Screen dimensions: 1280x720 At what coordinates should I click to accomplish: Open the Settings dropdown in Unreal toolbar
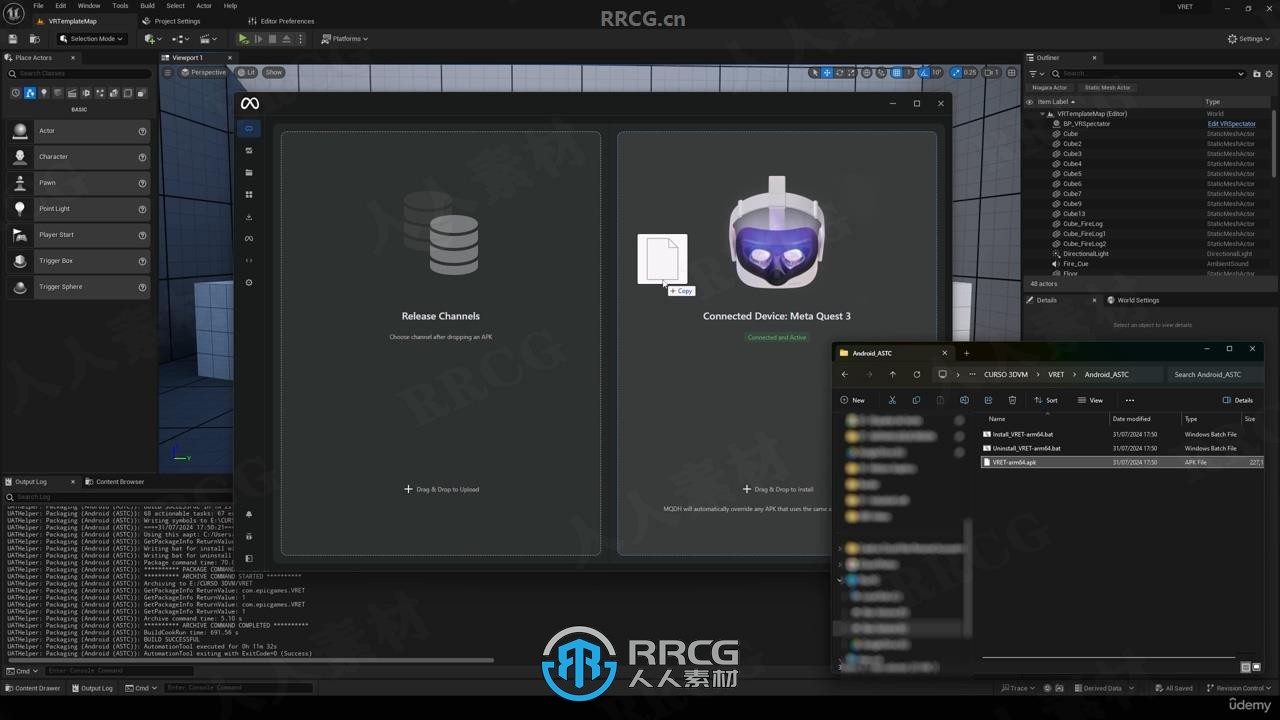tap(1250, 39)
